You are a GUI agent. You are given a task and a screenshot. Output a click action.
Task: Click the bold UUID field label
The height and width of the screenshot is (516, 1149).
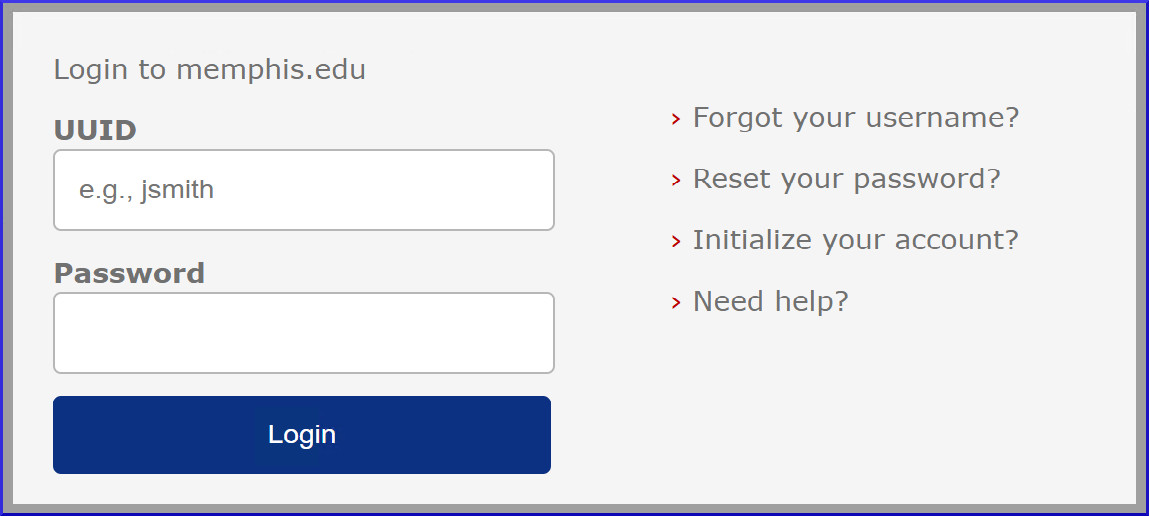(x=95, y=130)
